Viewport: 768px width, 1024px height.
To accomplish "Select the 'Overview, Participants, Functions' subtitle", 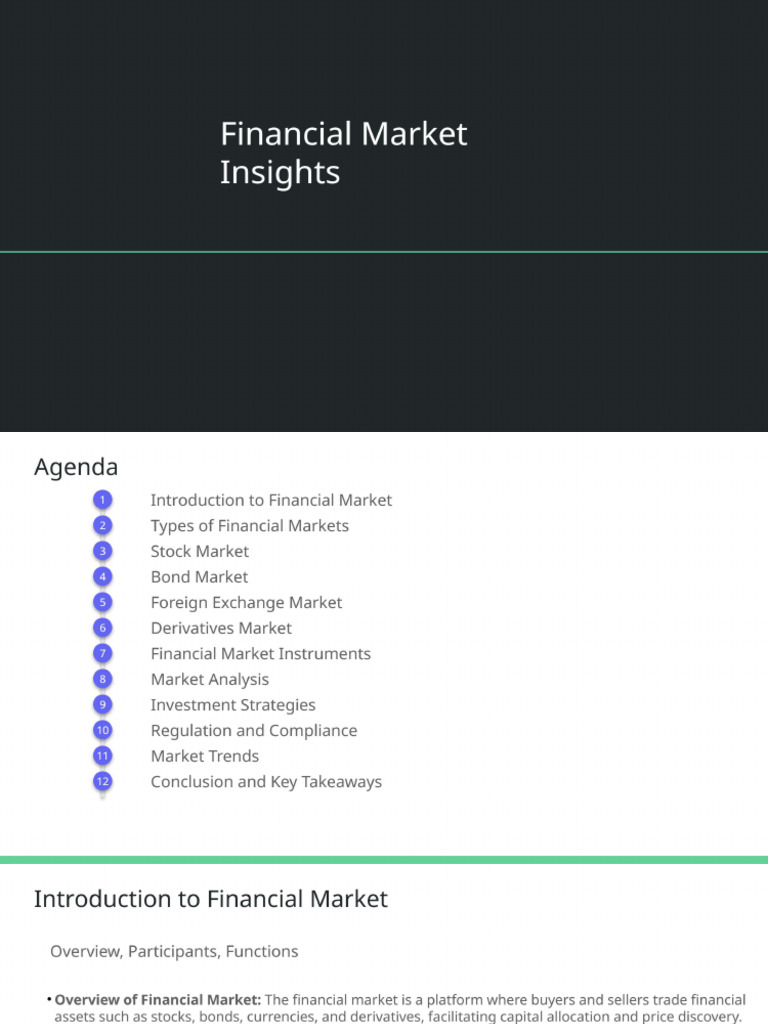I will tap(174, 951).
